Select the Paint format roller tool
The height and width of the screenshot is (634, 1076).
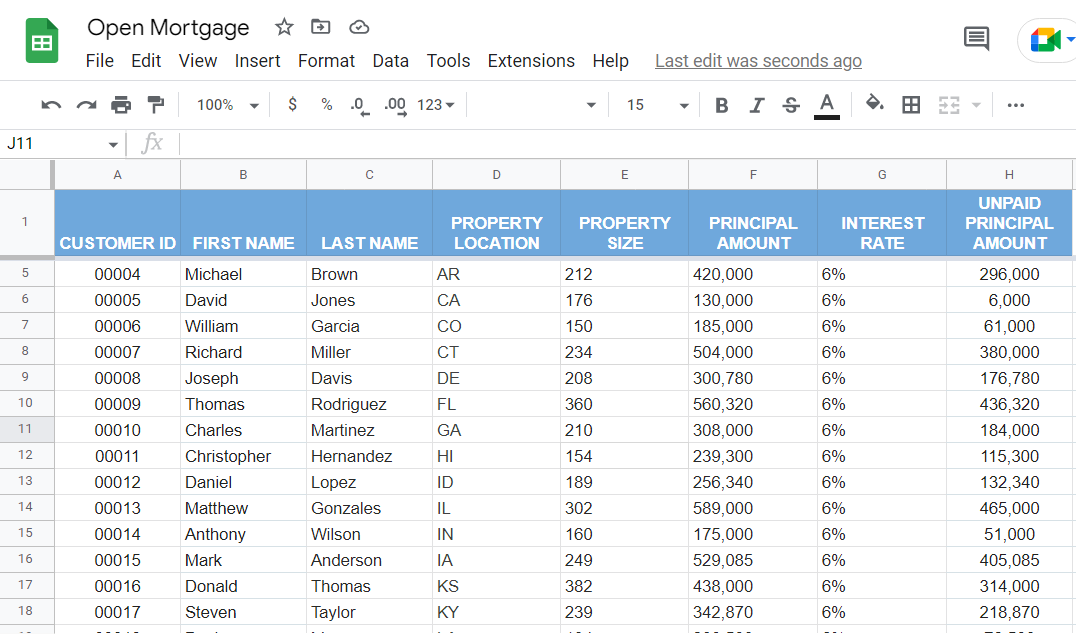(155, 105)
